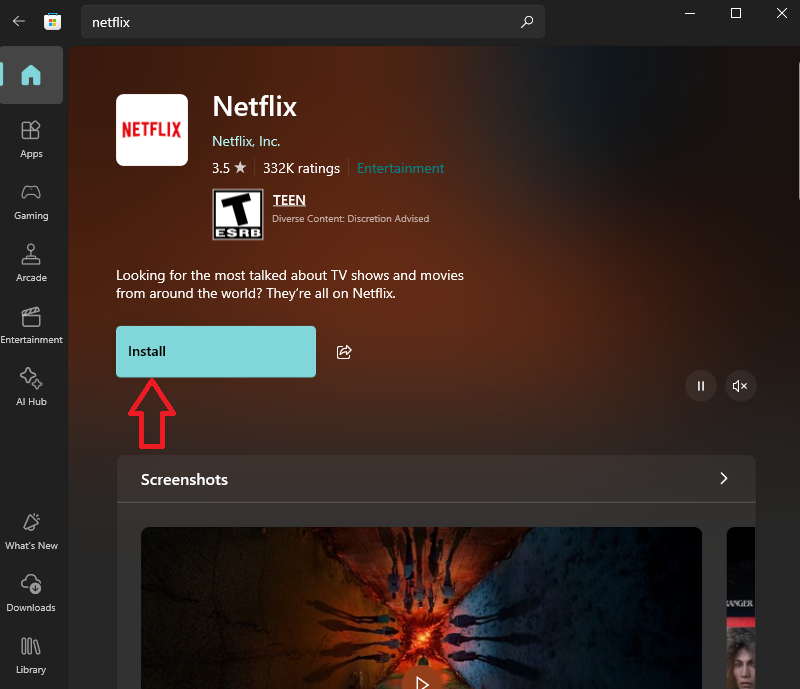800x689 pixels.
Task: Close the Microsoft Store window
Action: click(782, 13)
